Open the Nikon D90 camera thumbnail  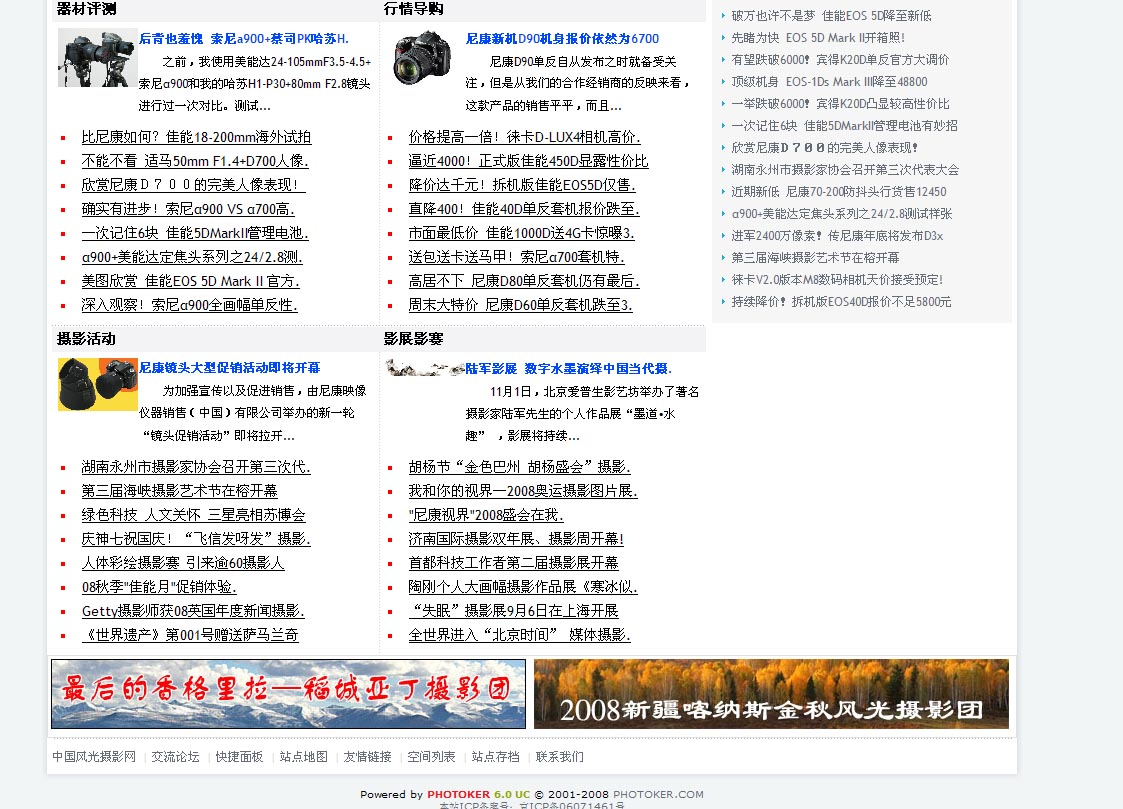423,58
